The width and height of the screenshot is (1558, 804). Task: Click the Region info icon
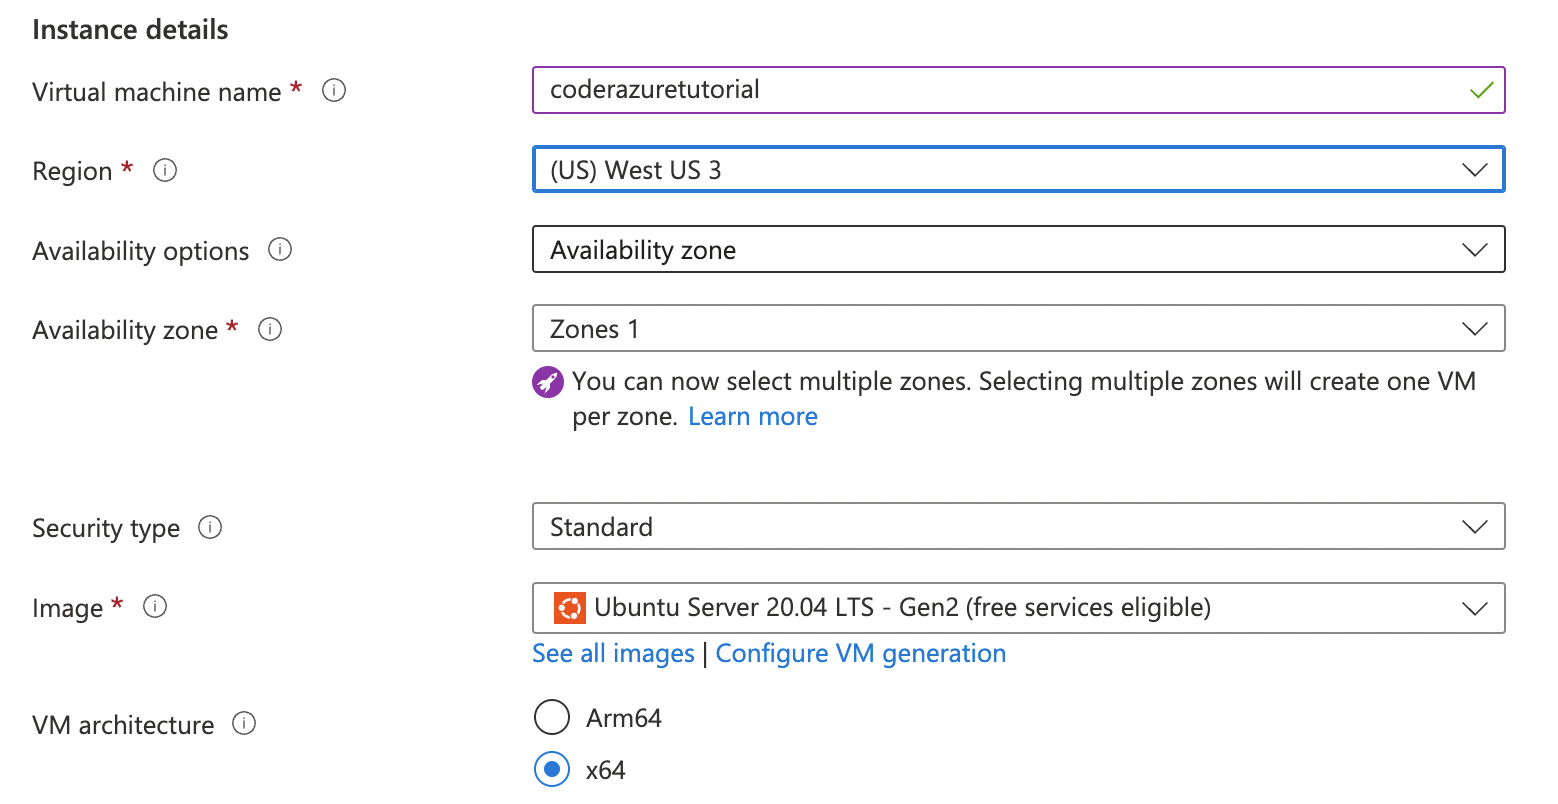click(x=165, y=170)
